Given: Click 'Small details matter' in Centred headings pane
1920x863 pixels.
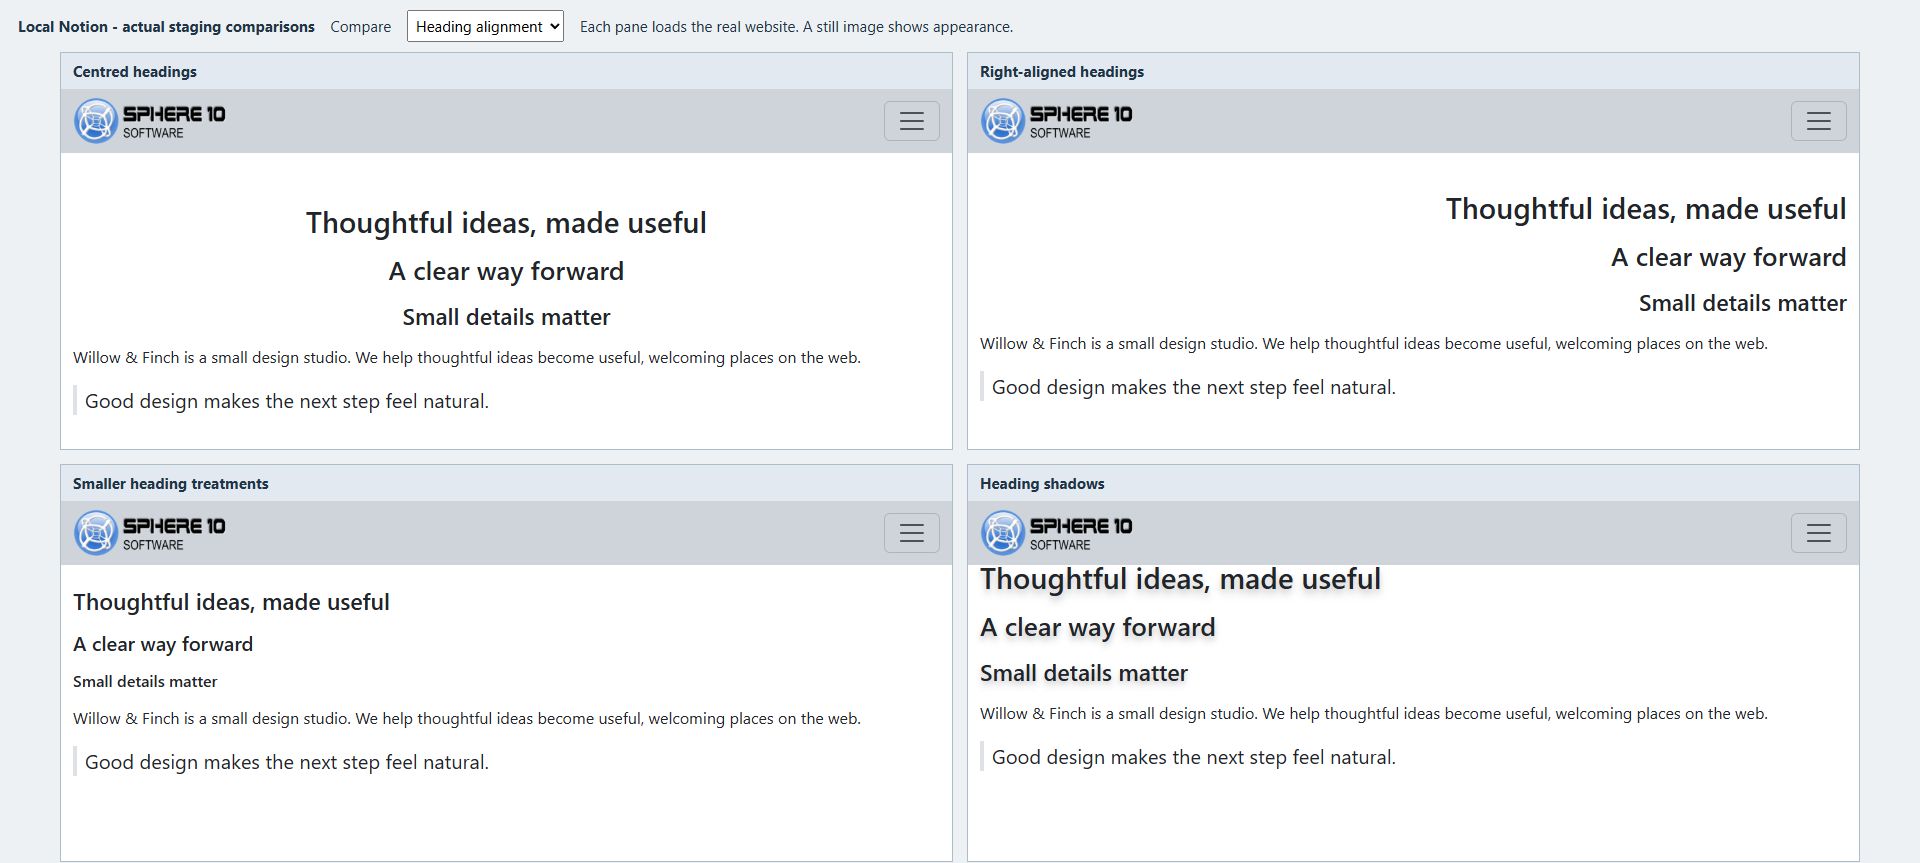Looking at the screenshot, I should click(x=506, y=317).
